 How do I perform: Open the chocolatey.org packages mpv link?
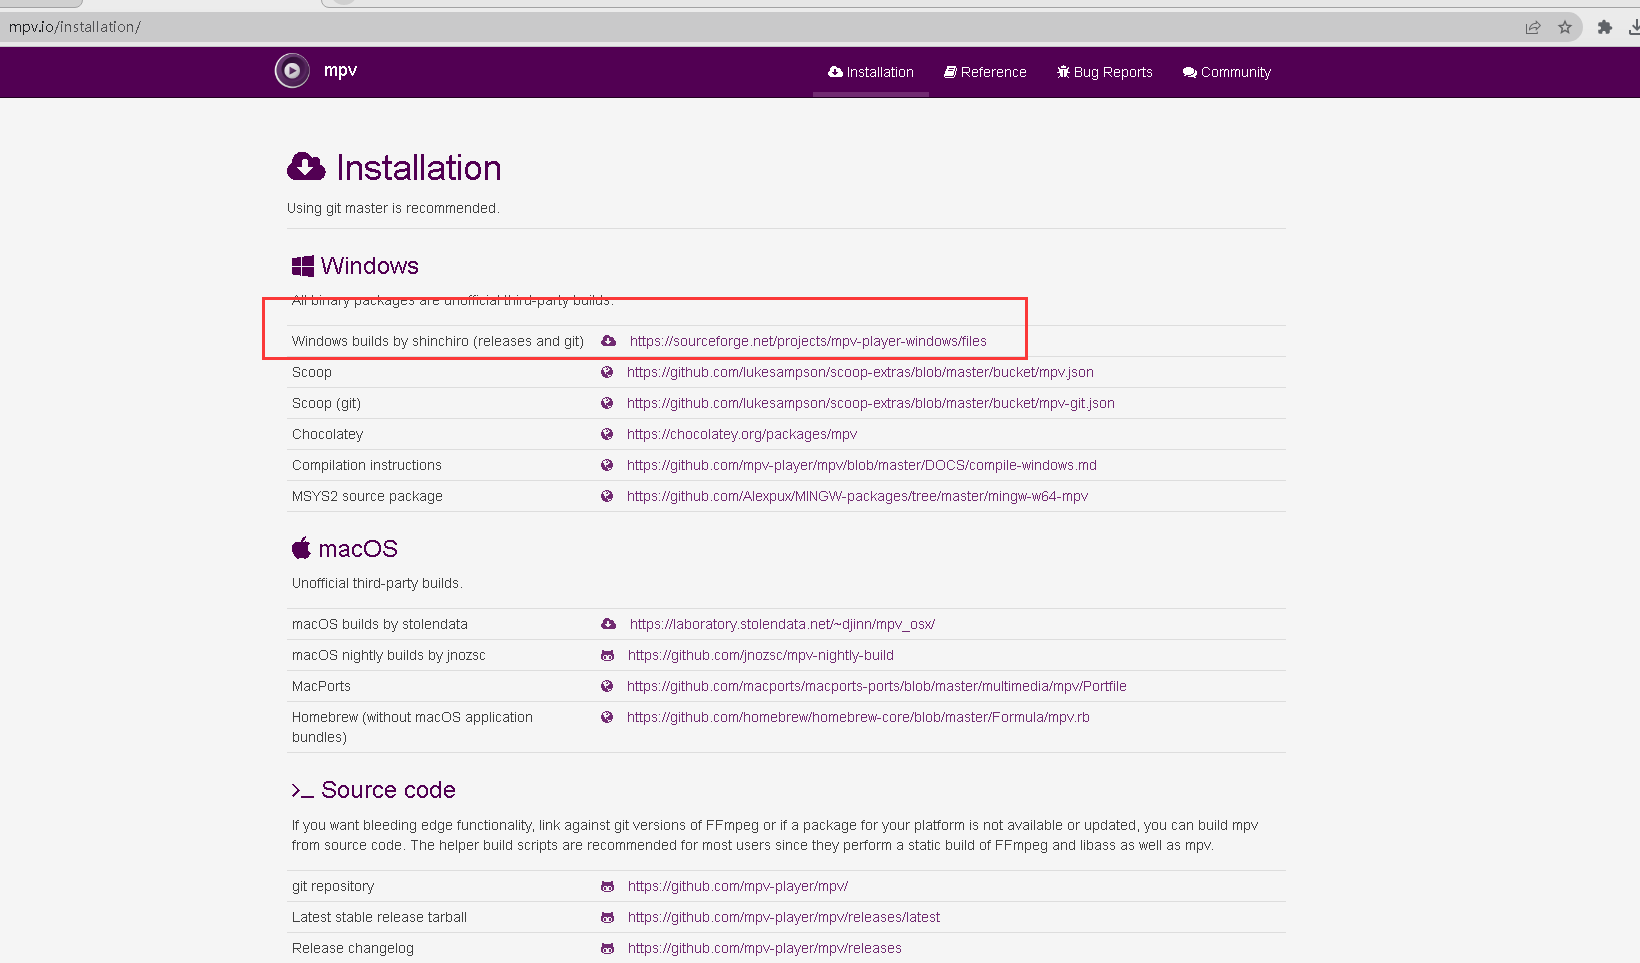[x=742, y=434]
